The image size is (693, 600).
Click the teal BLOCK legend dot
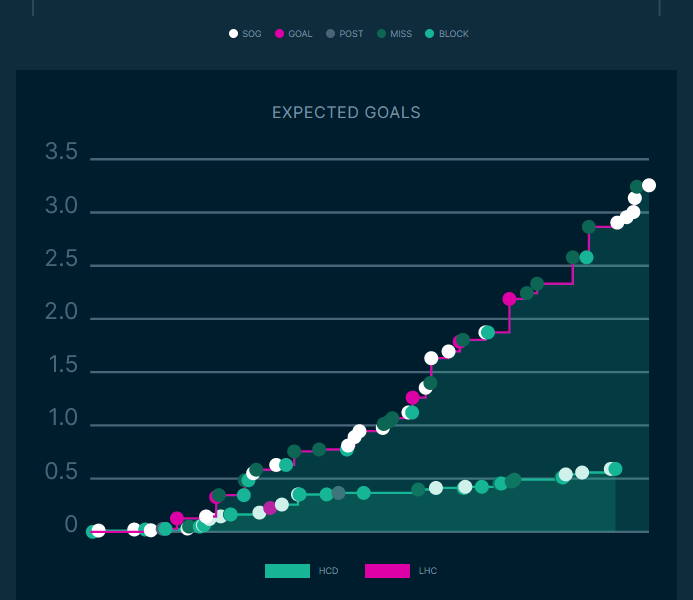[x=429, y=34]
